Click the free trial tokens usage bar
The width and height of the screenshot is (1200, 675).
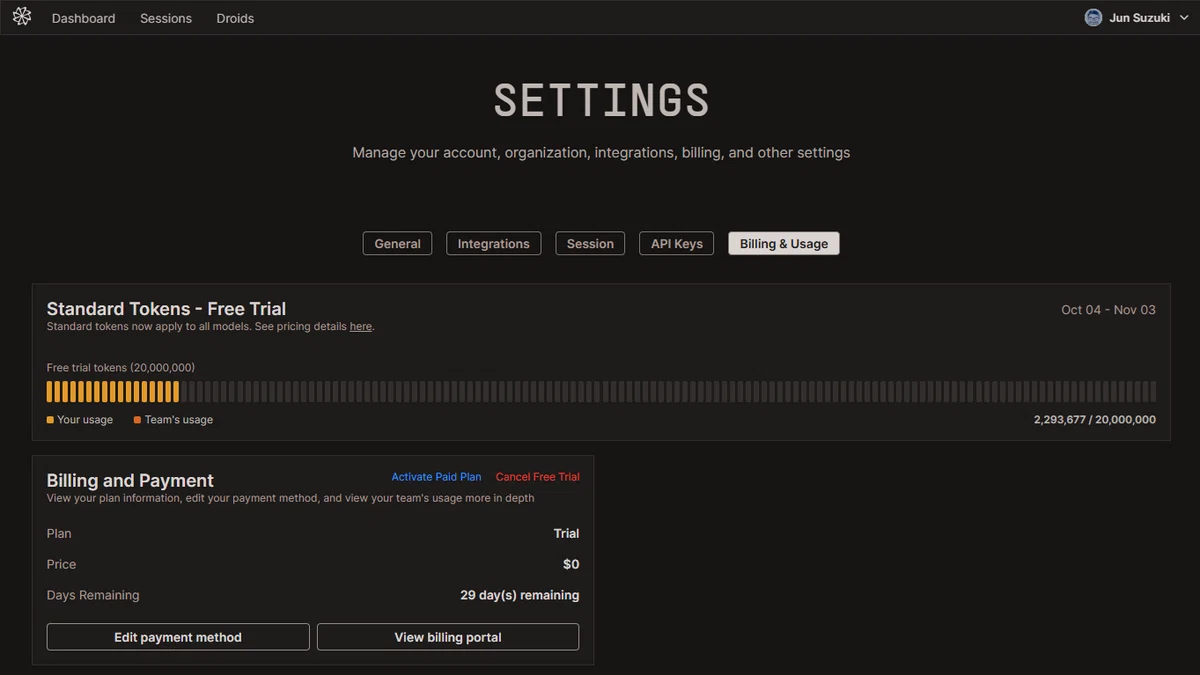click(x=601, y=391)
